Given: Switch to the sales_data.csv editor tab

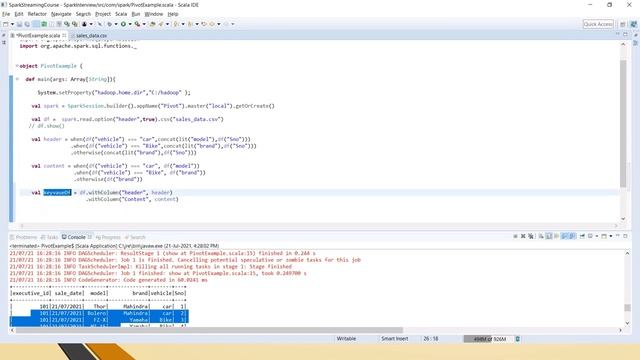Looking at the screenshot, I should [91, 36].
